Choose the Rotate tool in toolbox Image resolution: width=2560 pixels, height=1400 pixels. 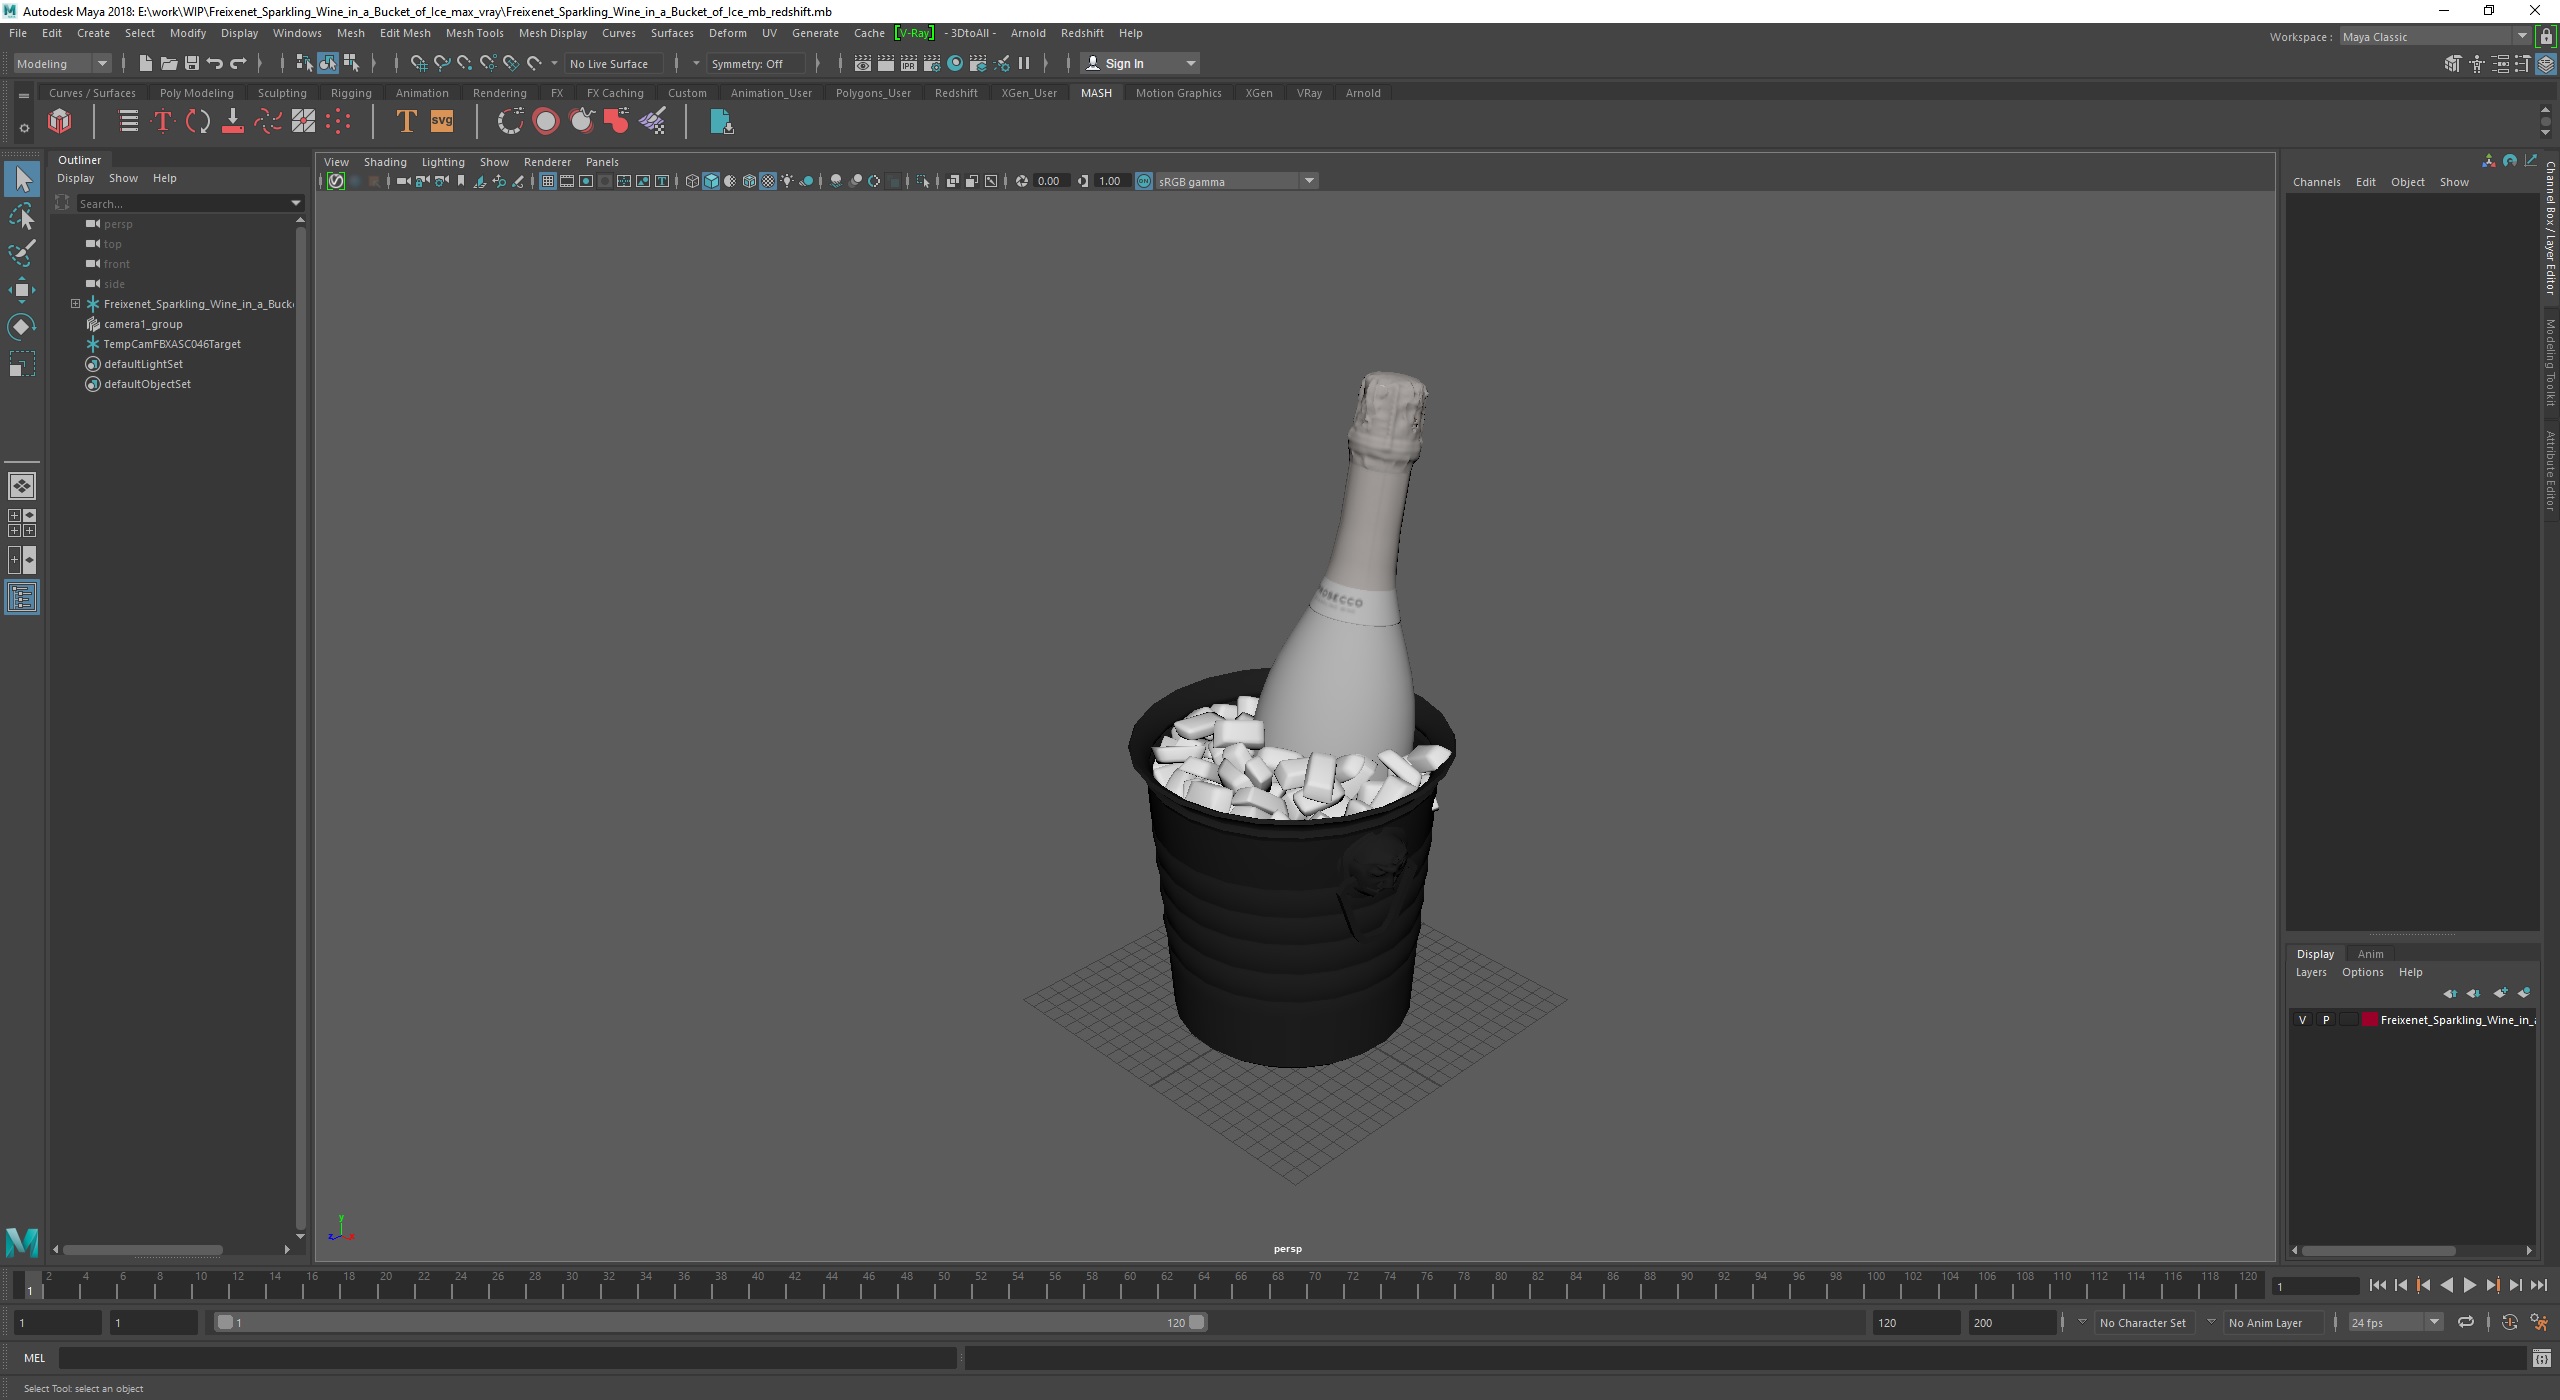pyautogui.click(x=22, y=327)
